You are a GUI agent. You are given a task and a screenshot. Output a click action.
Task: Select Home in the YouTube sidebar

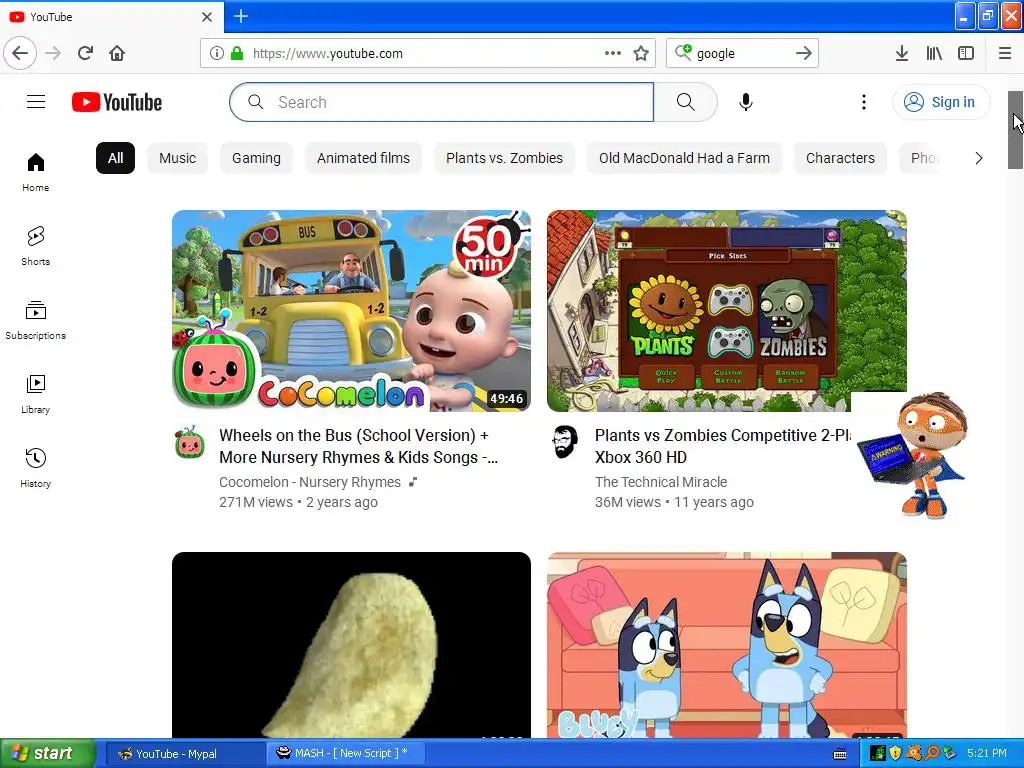(x=35, y=172)
